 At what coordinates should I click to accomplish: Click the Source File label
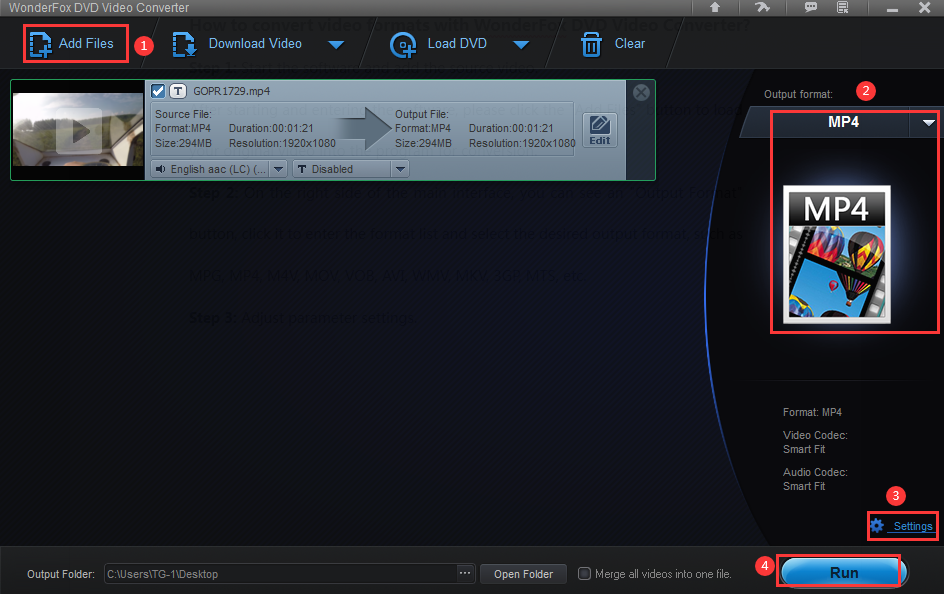(x=183, y=114)
